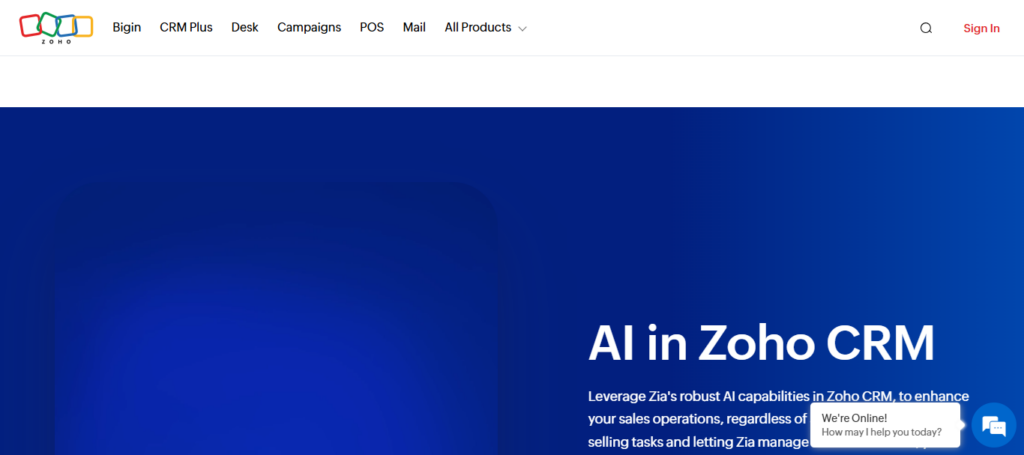Open Mail from the navigation bar

click(x=414, y=27)
